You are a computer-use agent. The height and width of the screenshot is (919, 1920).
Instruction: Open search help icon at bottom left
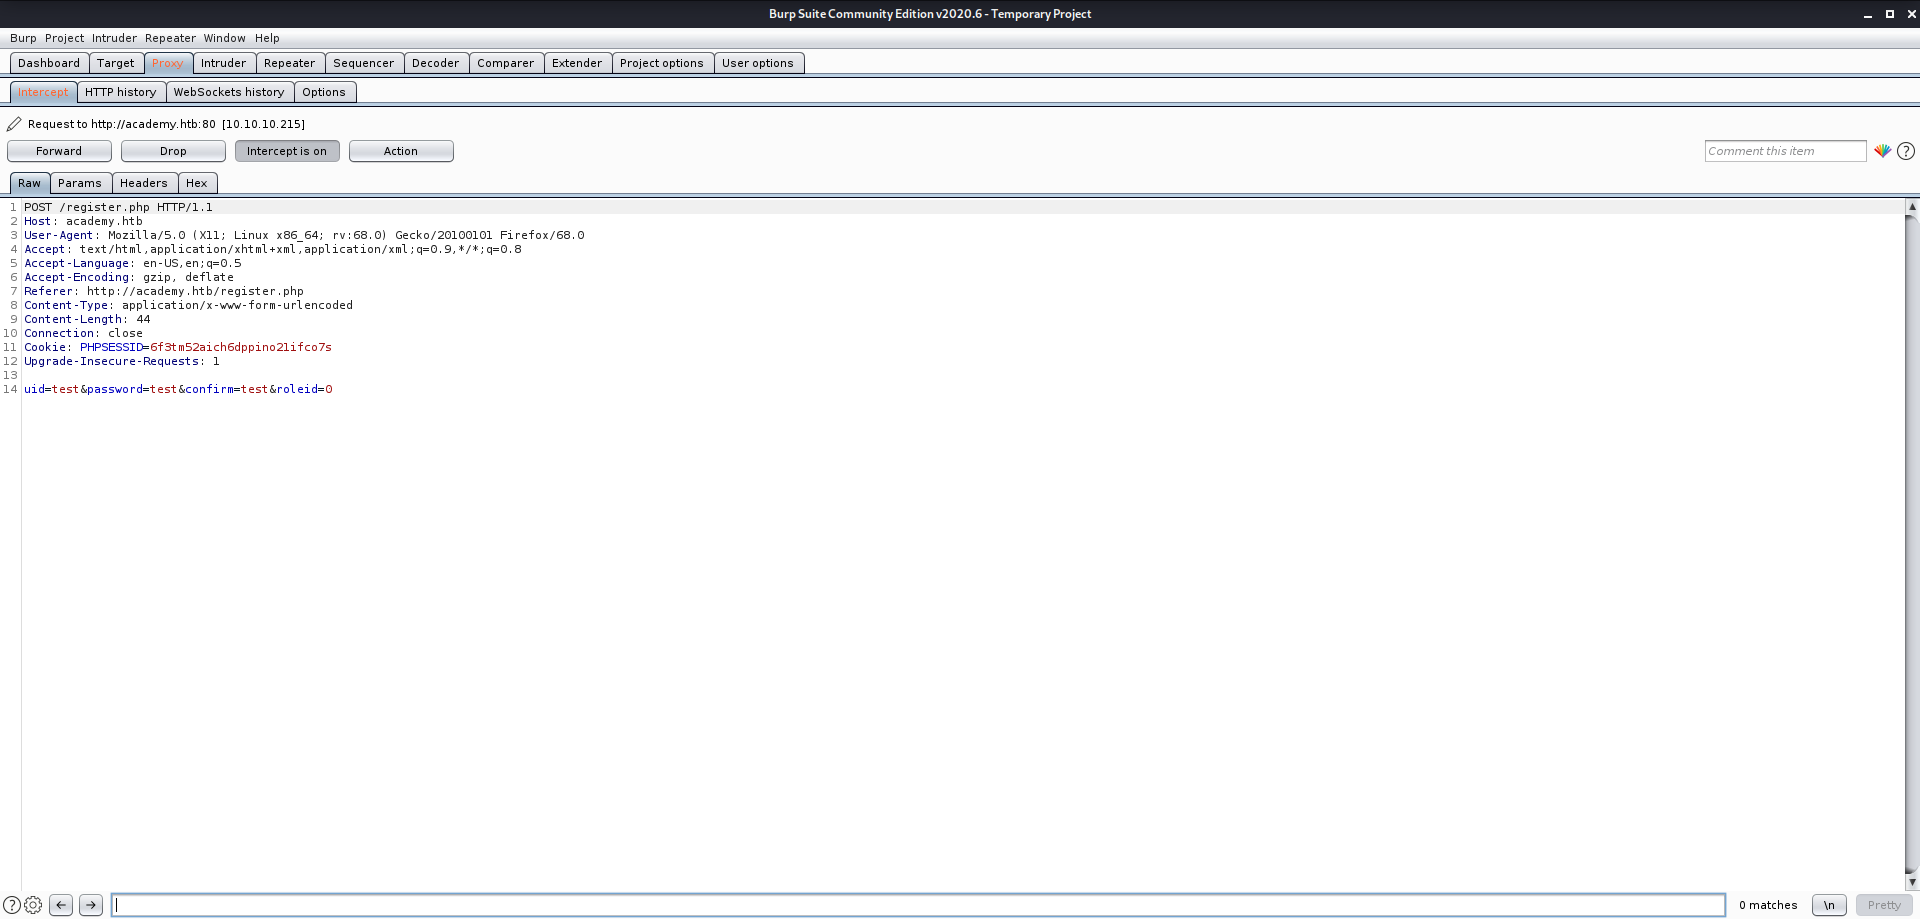pos(12,905)
